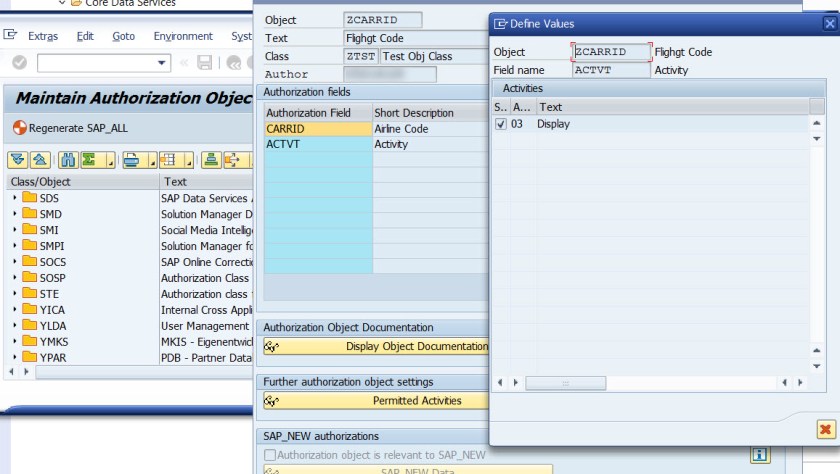Open the Extras menu

click(43, 36)
